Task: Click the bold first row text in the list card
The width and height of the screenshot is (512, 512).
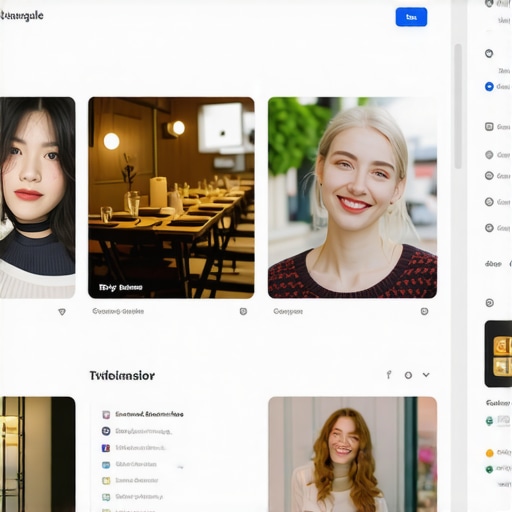Action: (x=149, y=414)
